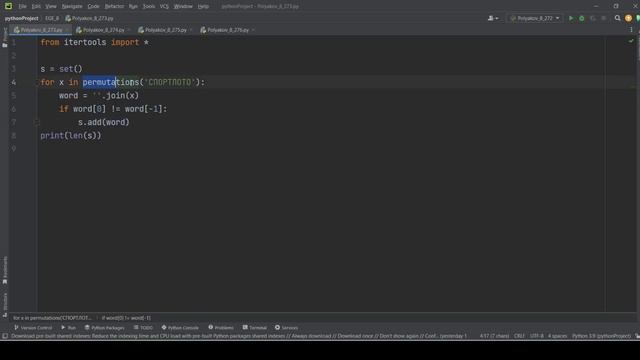This screenshot has width=640, height=360.
Task: Click the 4 spaces indent indicator
Action: [557, 336]
